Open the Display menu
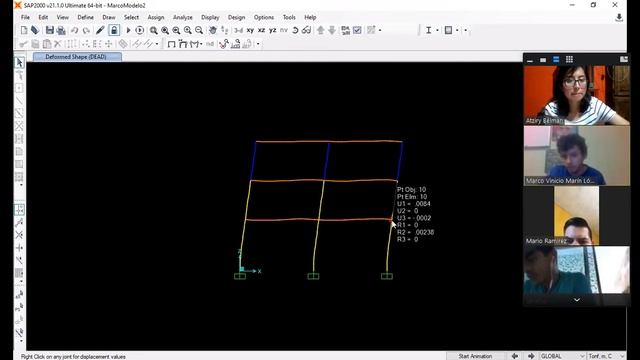Screen dimensions: 640x360 (210, 17)
